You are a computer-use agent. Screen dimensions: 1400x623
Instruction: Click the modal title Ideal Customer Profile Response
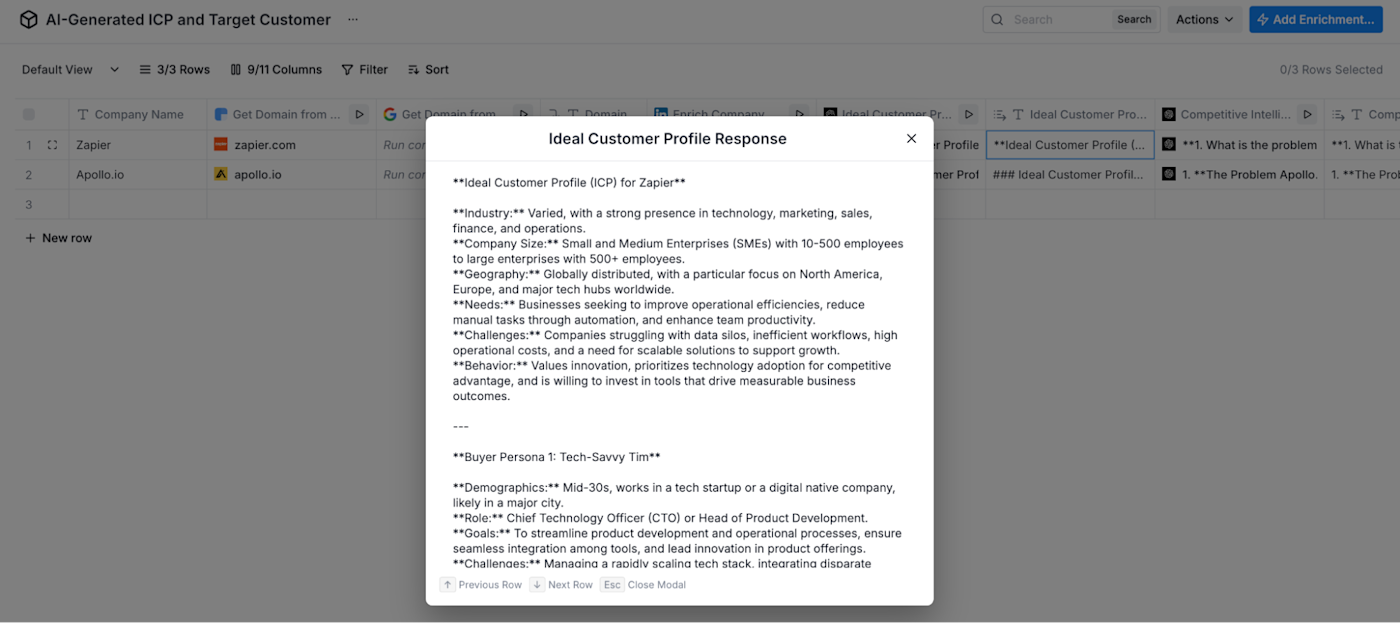(668, 139)
